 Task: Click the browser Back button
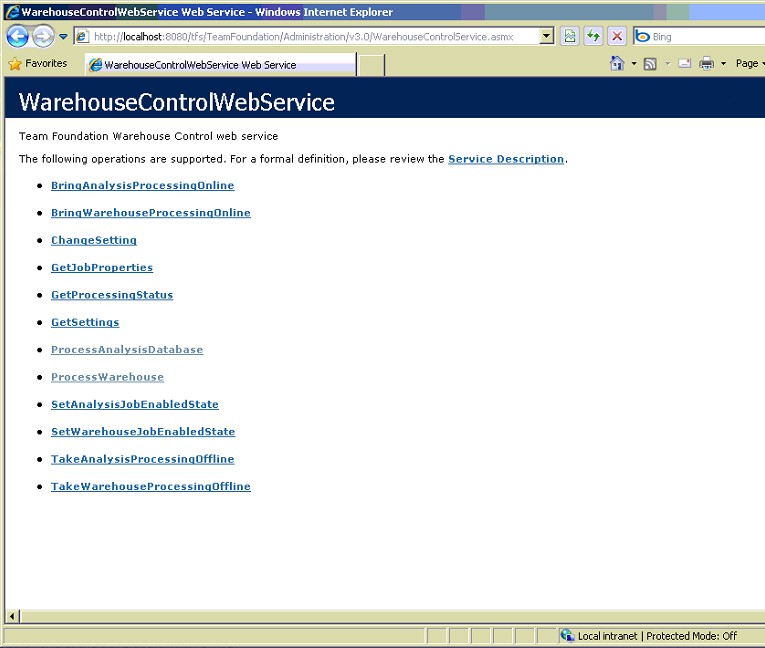click(17, 36)
